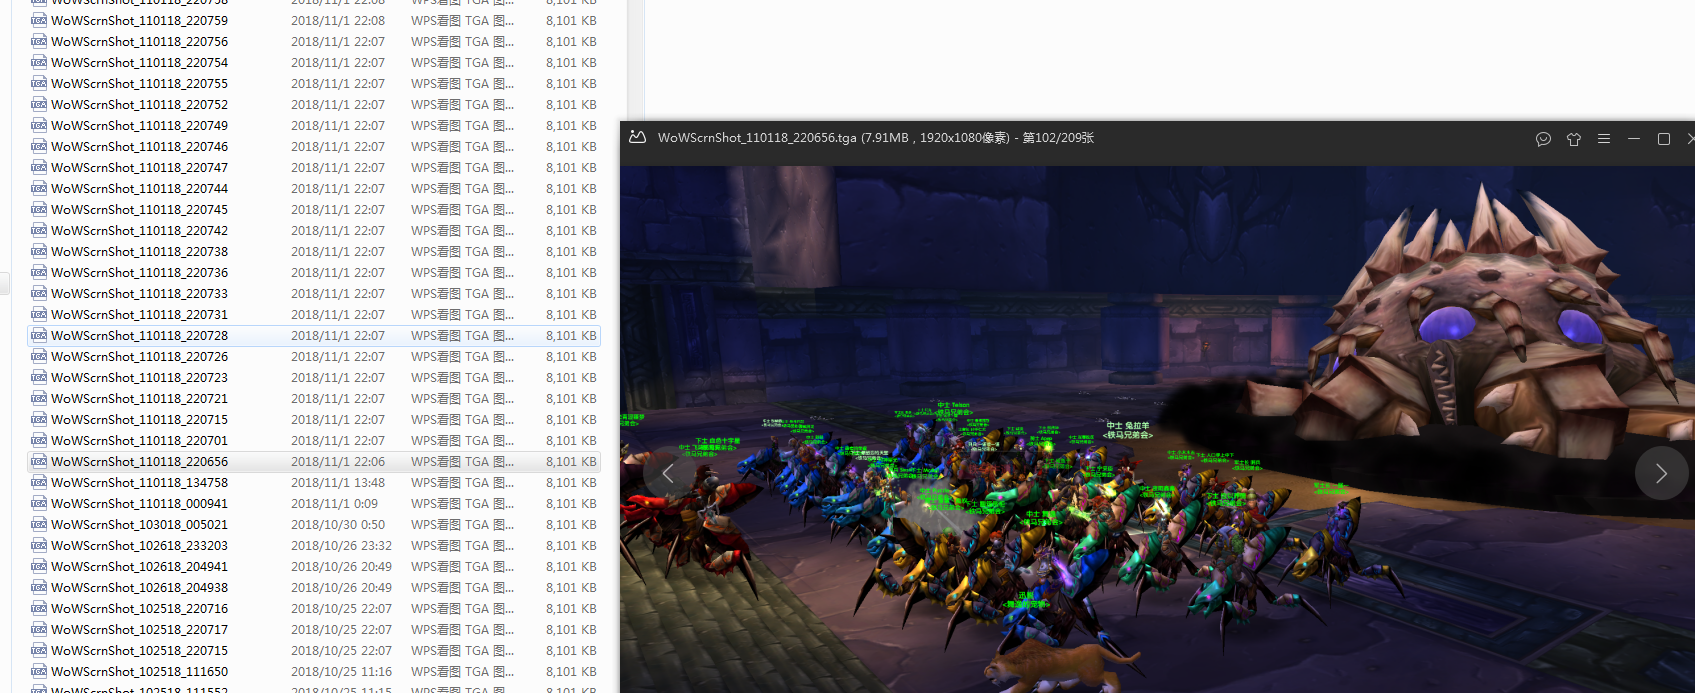Image resolution: width=1695 pixels, height=693 pixels.
Task: Click TGA icon of WoWScrnShot_110118_220656
Action: [39, 462]
